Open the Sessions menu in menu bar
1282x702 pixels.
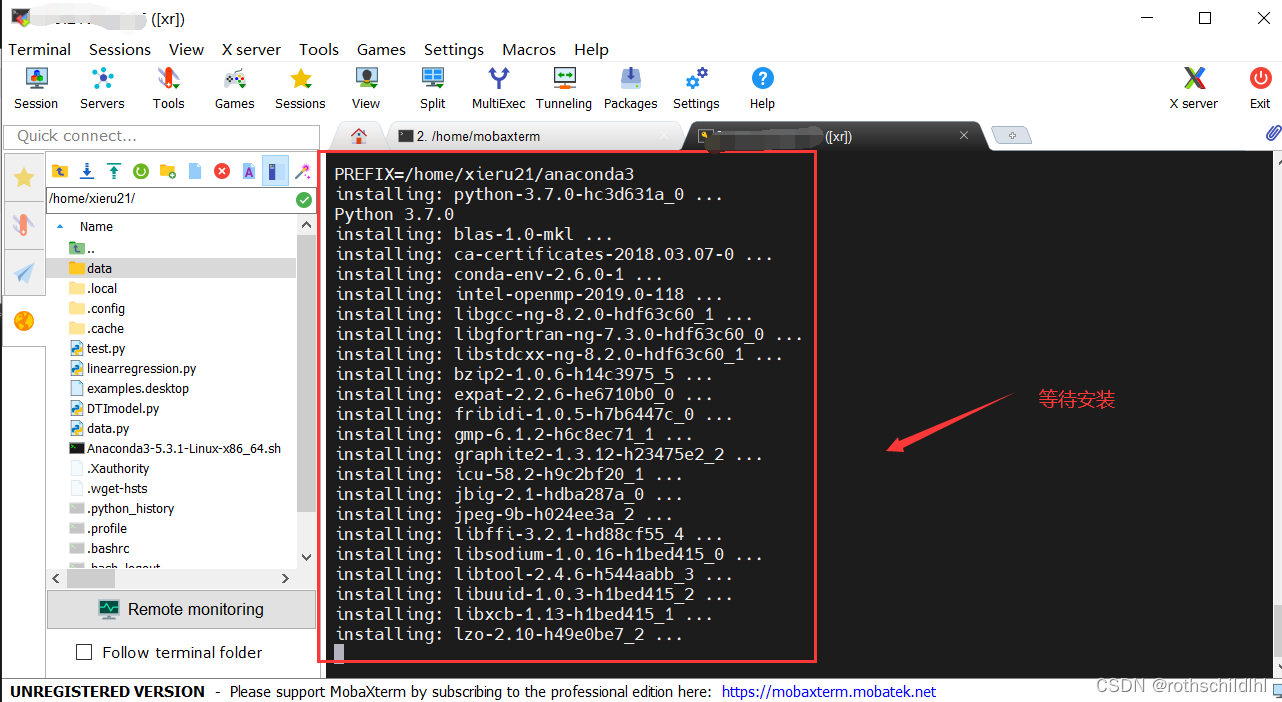(x=120, y=49)
